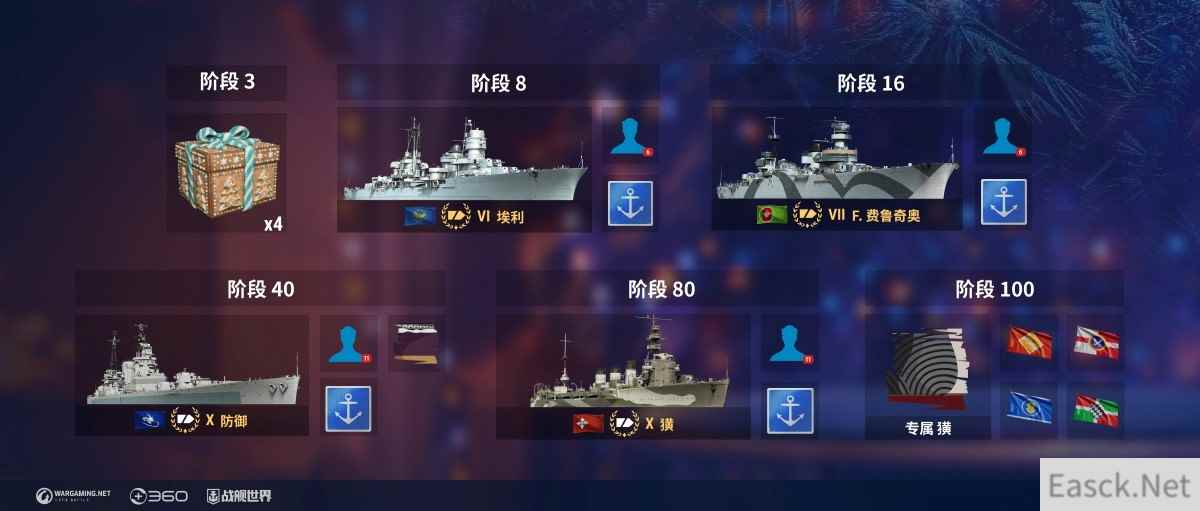Click the 360 logo at bottom

[159, 495]
